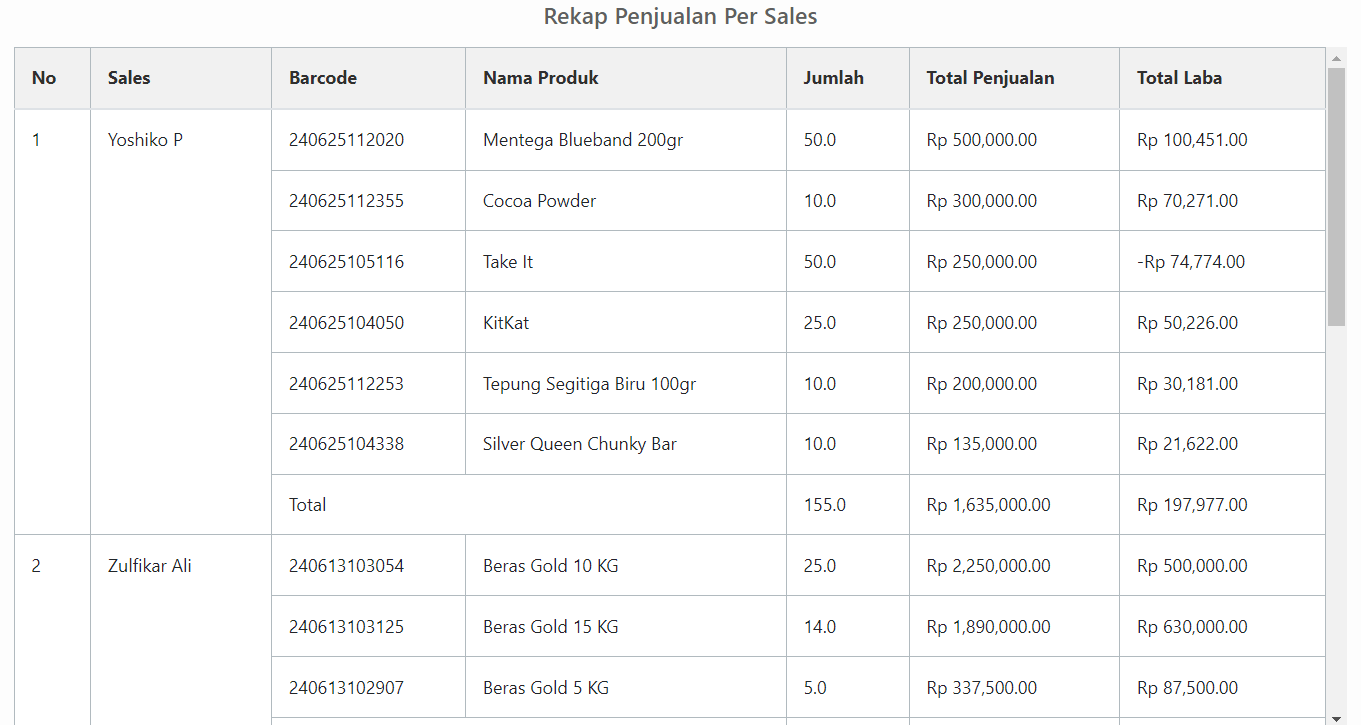Click the Silver Queen Chunky Bar cell

[x=579, y=444]
